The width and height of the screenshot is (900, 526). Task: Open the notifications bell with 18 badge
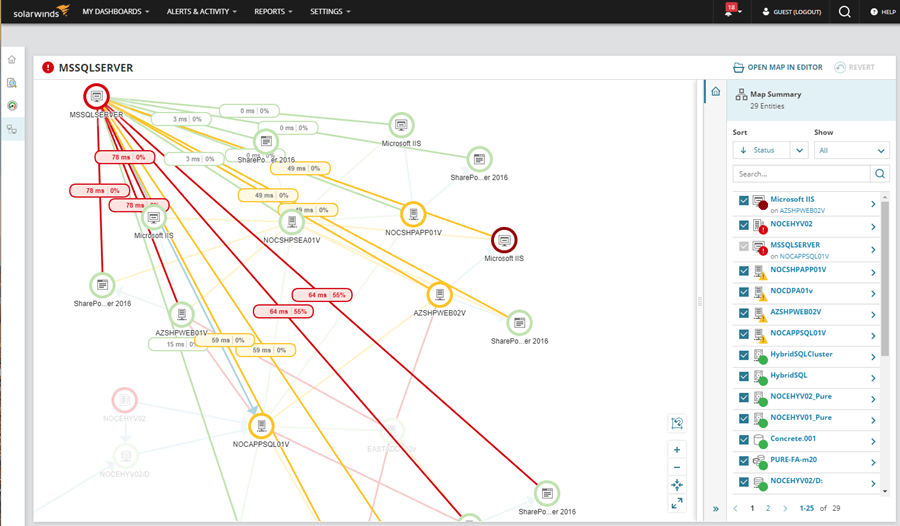pos(730,11)
